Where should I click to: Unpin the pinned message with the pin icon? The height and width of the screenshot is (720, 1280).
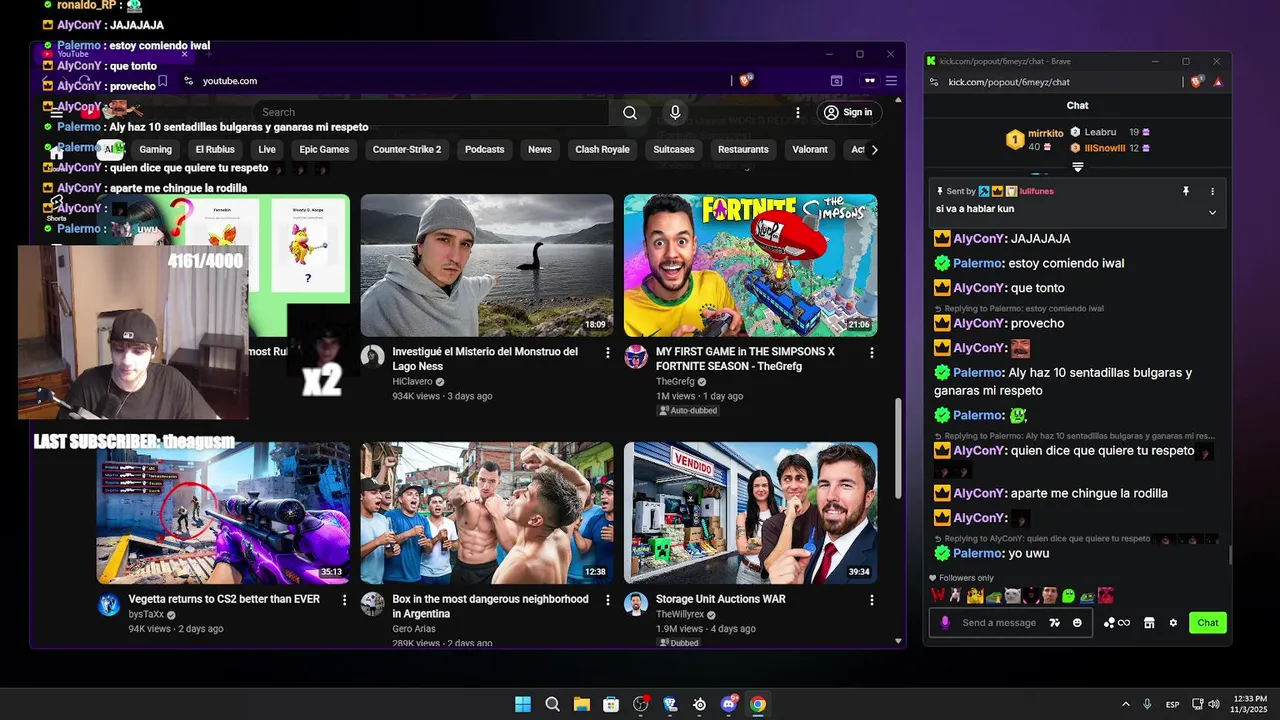1186,191
